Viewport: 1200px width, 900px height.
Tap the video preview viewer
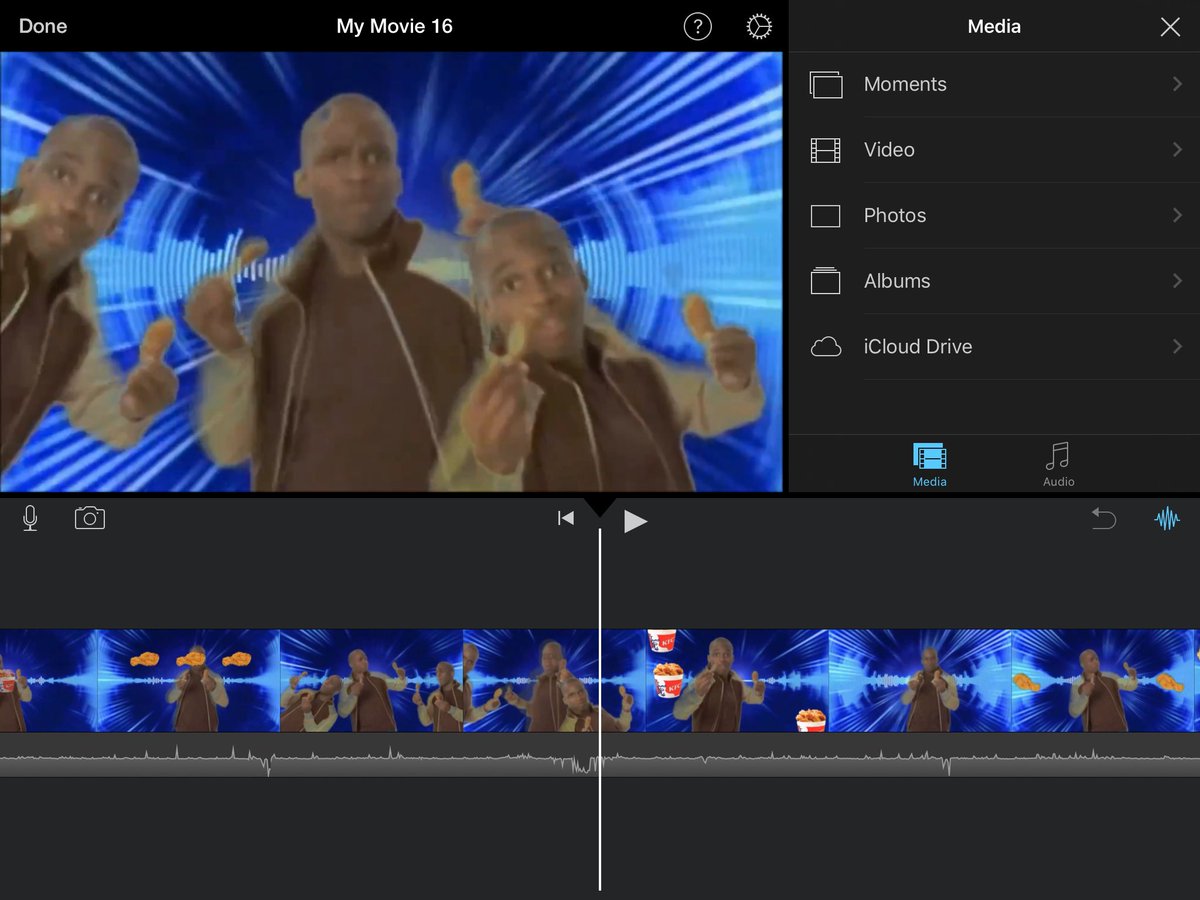tap(391, 272)
